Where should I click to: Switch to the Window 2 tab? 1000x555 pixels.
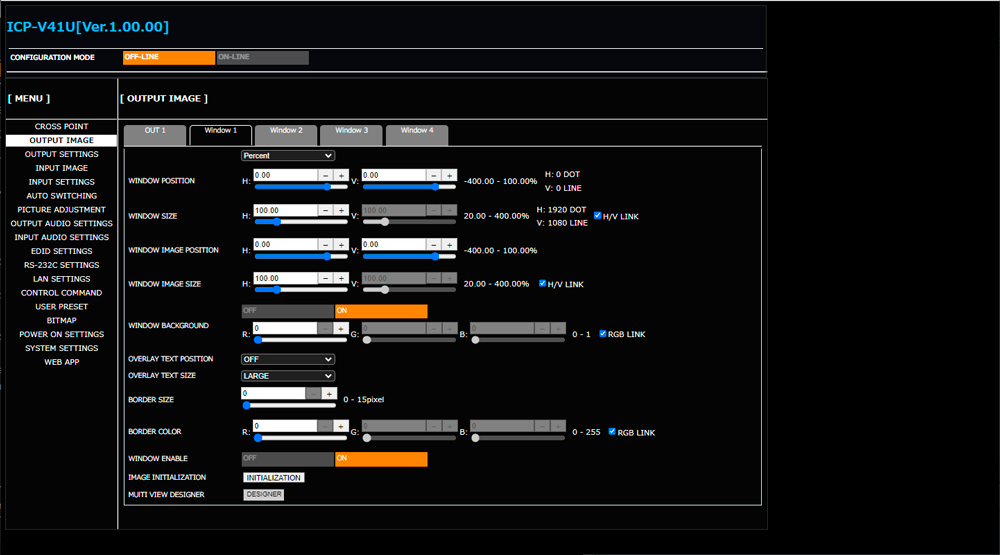click(x=285, y=131)
